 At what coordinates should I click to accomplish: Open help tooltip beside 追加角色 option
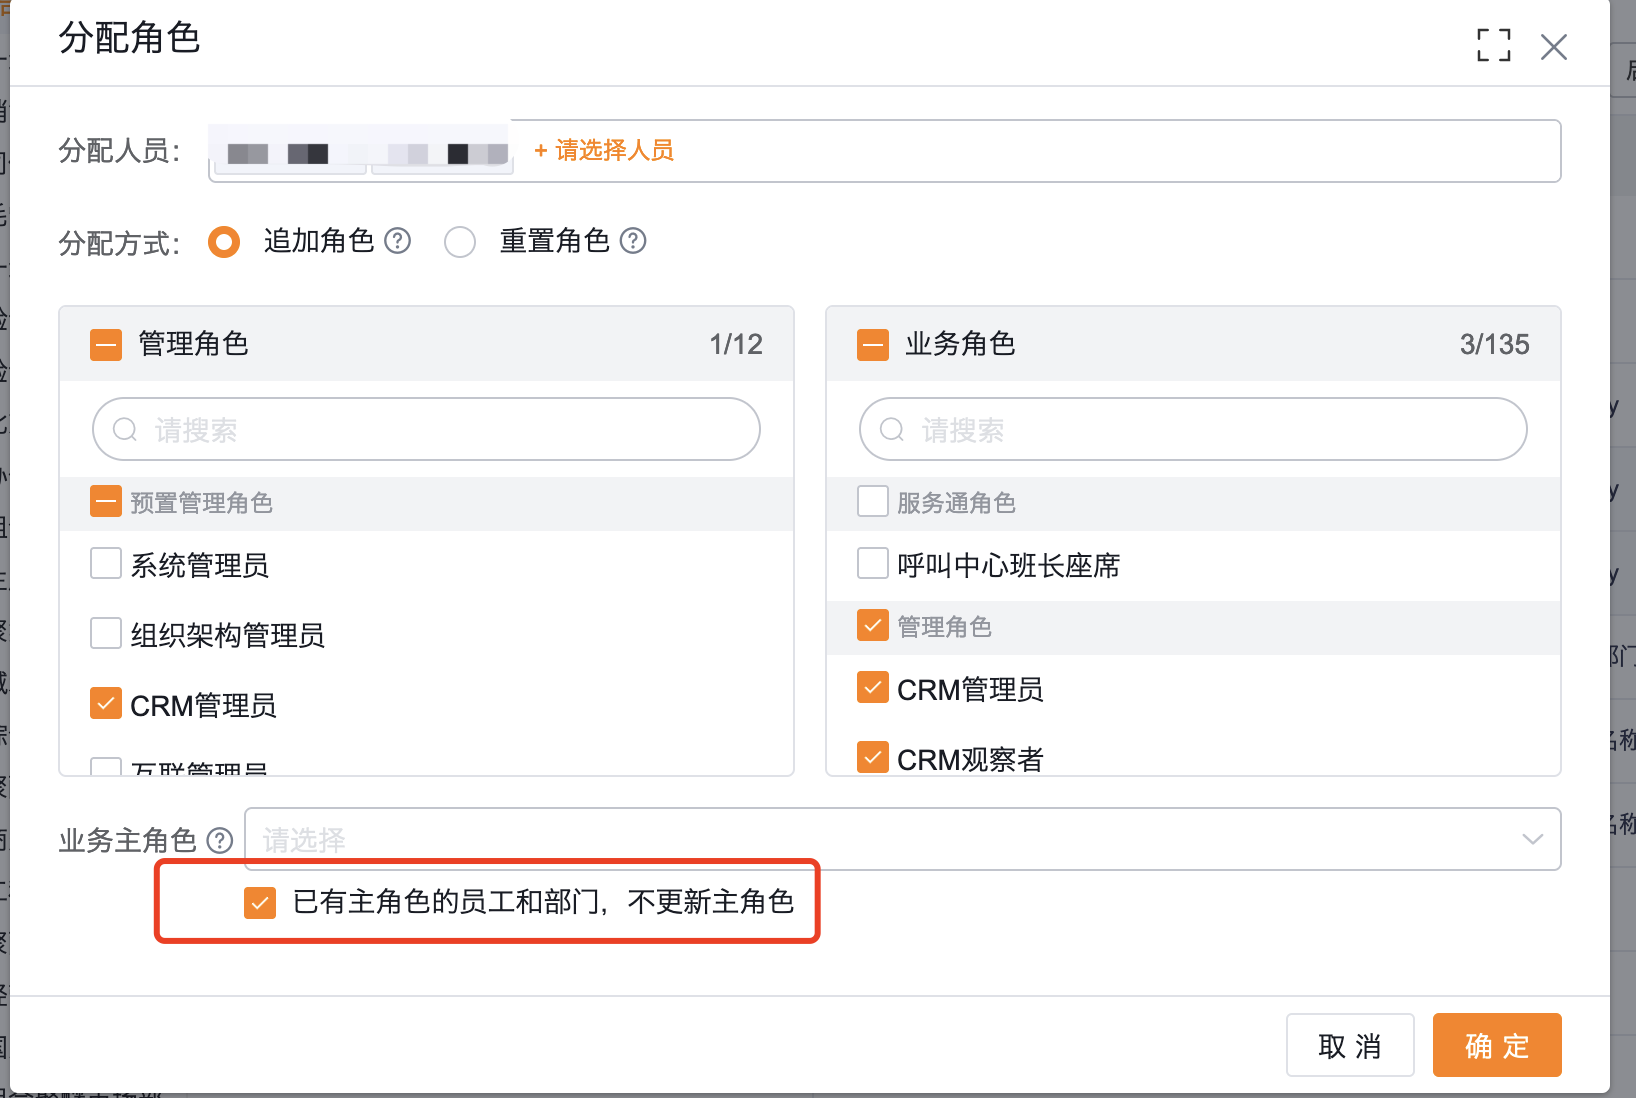pos(397,240)
